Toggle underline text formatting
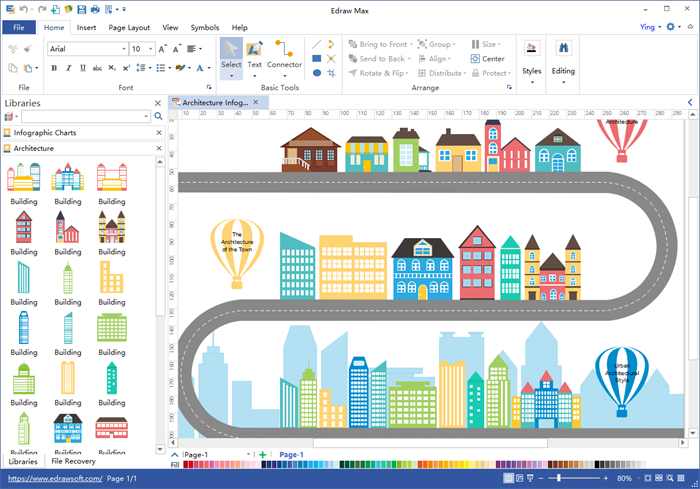This screenshot has height=489, width=700. click(x=84, y=68)
